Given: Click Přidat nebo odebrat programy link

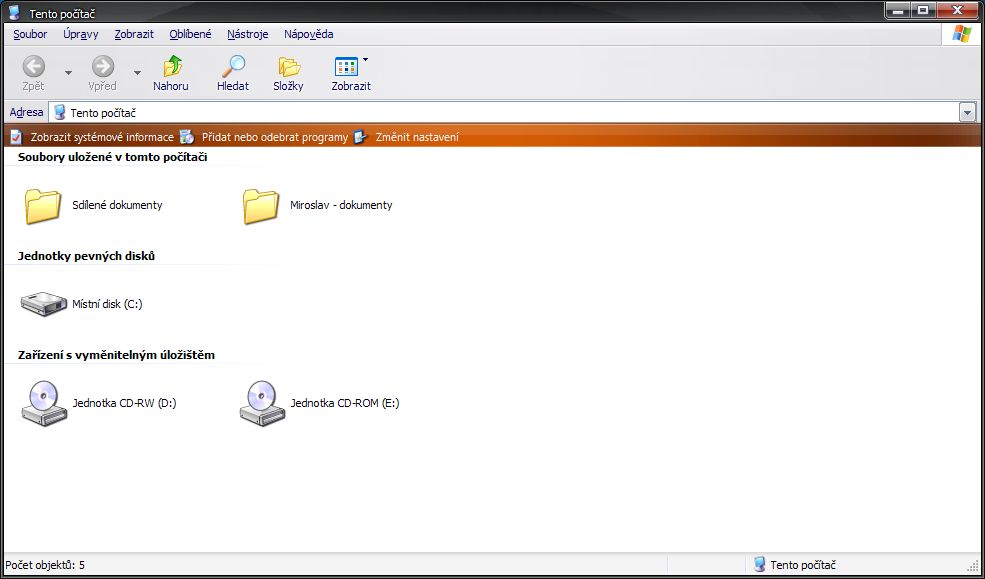Looking at the screenshot, I should (275, 137).
